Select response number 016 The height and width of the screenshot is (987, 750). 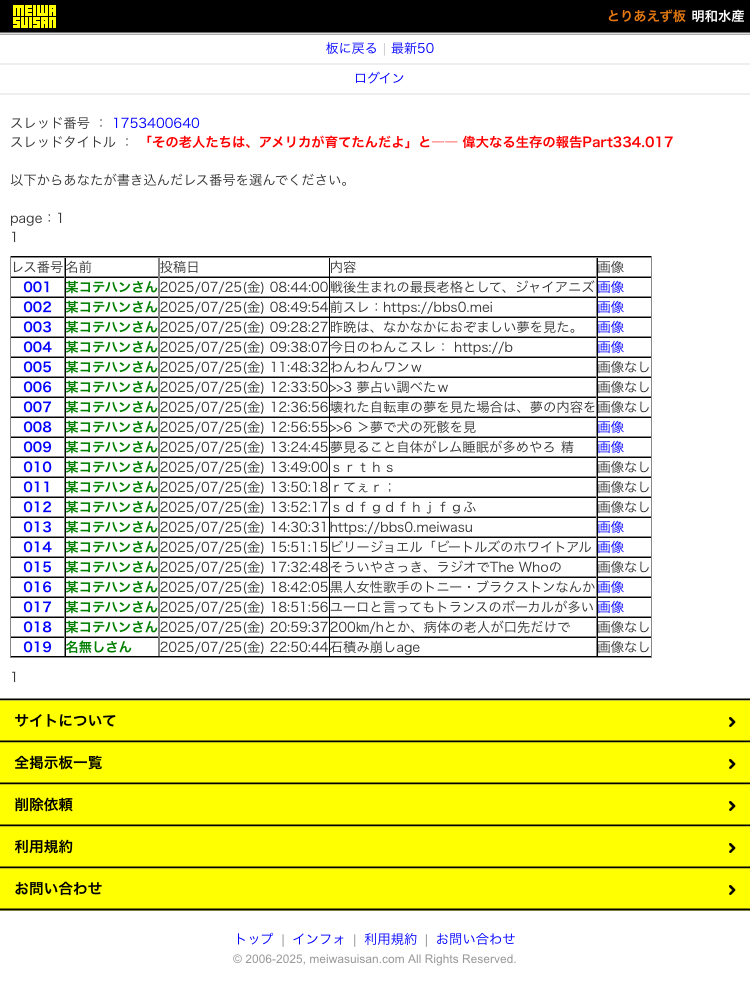click(37, 587)
